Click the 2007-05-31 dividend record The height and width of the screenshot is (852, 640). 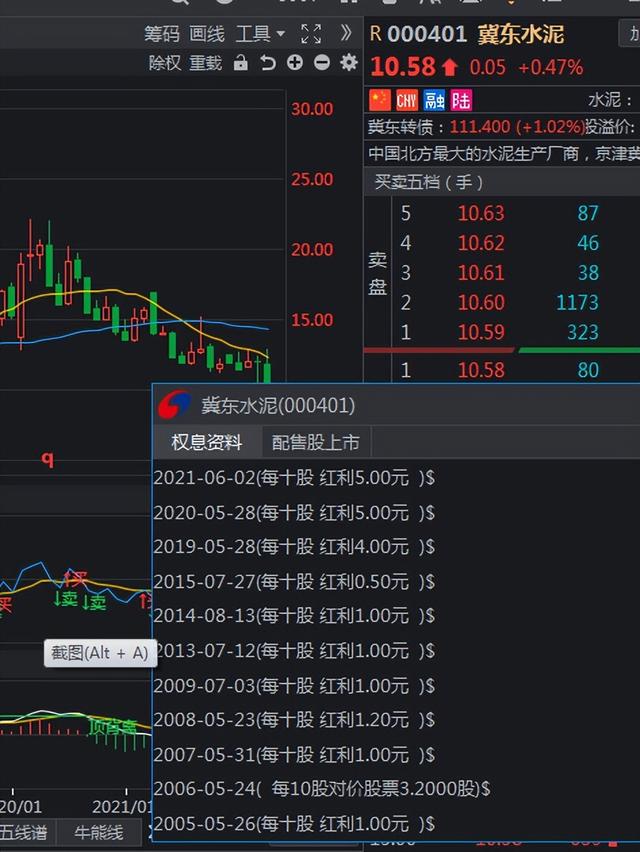[294, 754]
